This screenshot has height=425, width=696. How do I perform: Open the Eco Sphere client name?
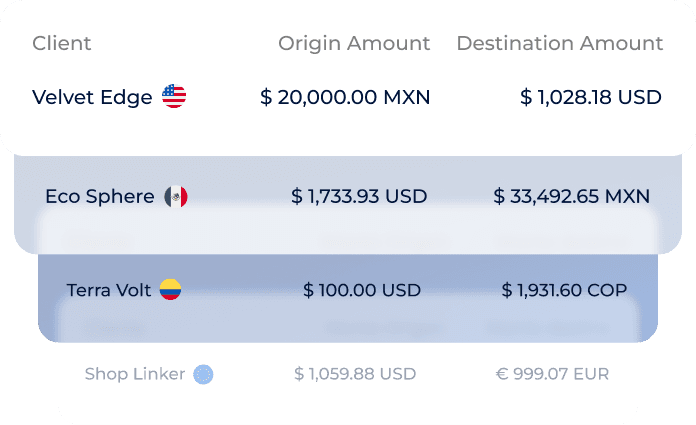99,196
